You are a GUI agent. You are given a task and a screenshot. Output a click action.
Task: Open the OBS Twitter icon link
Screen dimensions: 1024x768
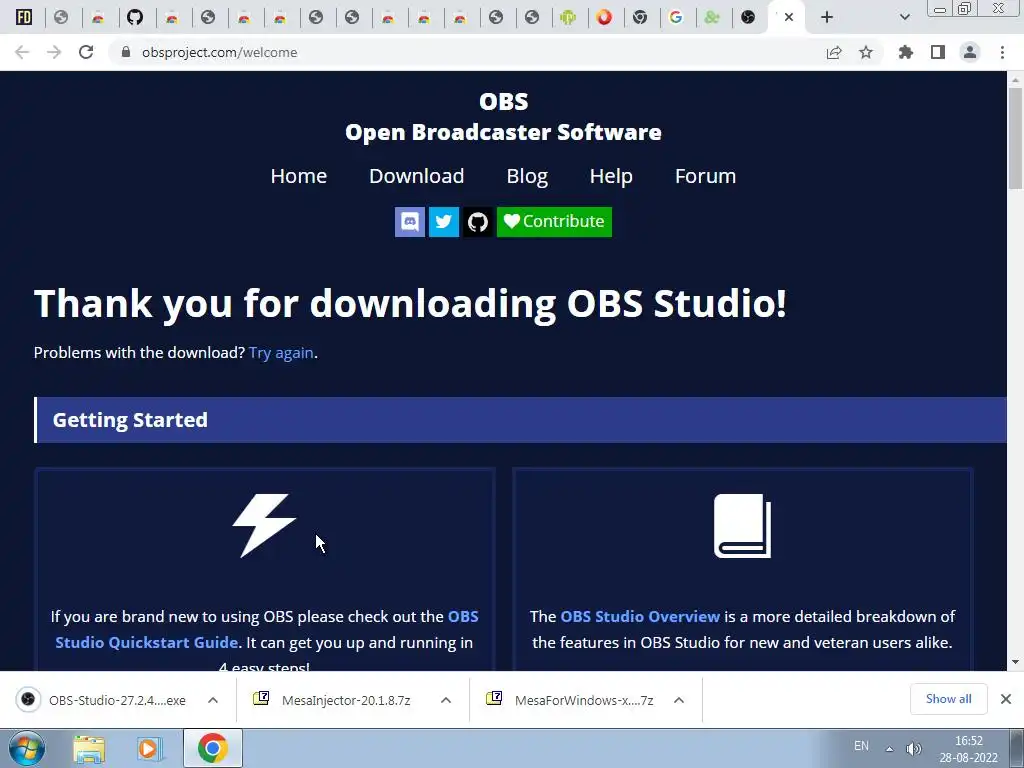click(x=443, y=222)
